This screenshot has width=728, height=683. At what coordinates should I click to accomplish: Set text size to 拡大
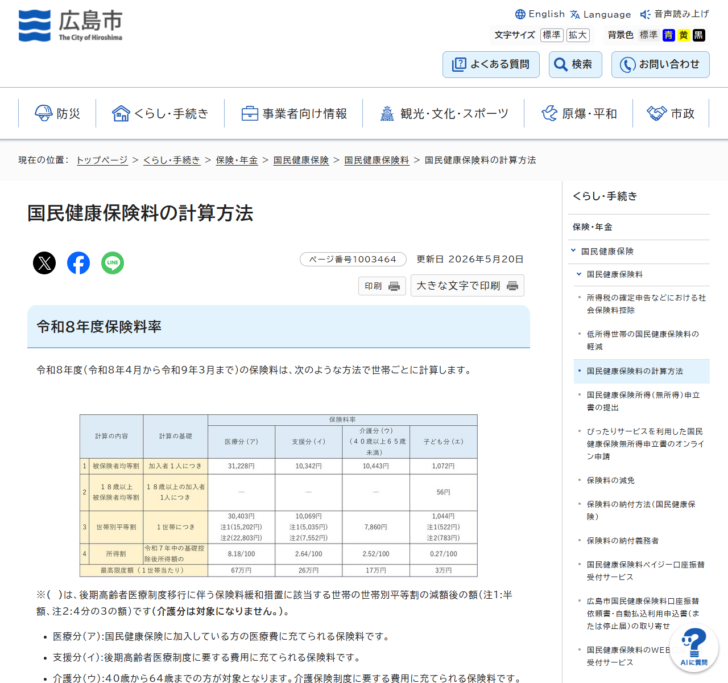(x=578, y=35)
